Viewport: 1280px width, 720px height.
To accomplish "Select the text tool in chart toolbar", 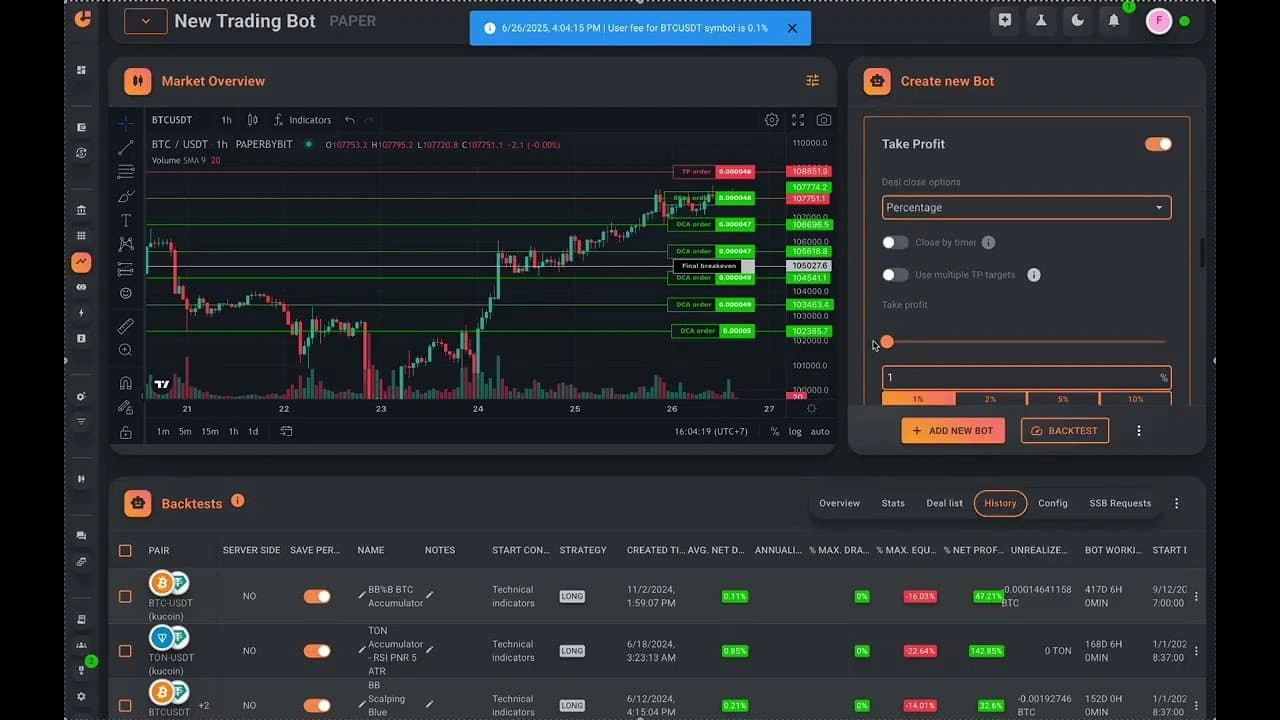I will pyautogui.click(x=125, y=220).
